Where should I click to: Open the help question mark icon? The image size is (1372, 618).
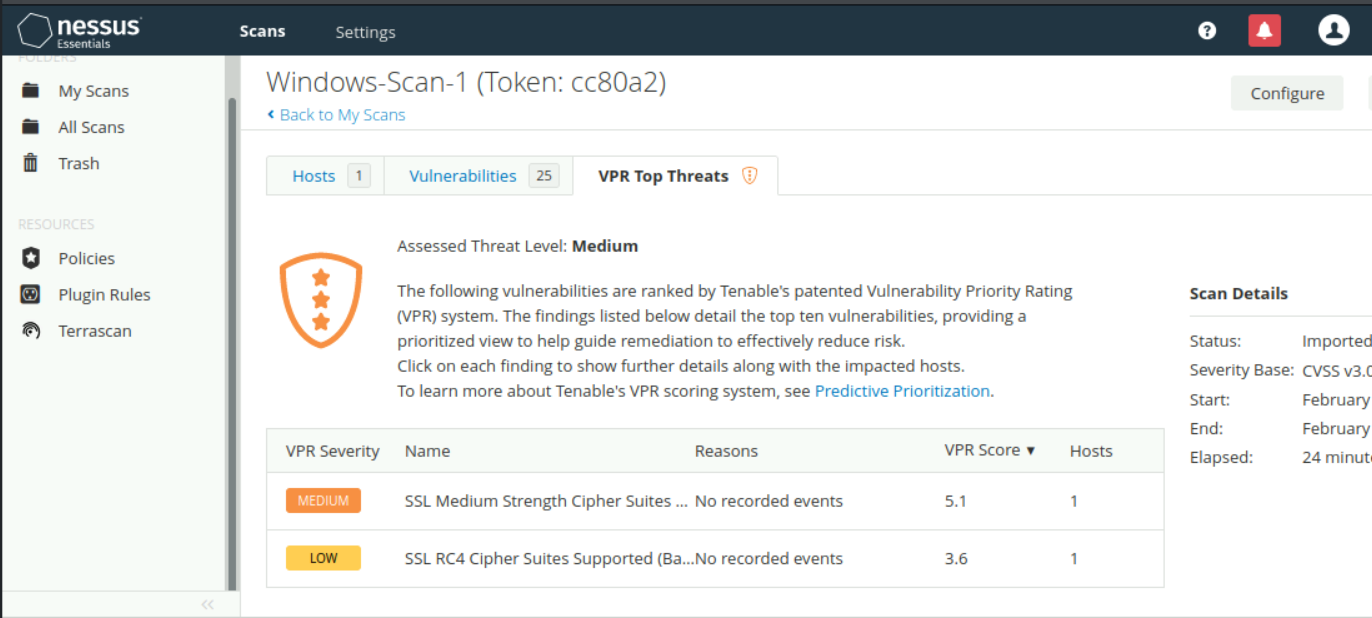pos(1207,31)
